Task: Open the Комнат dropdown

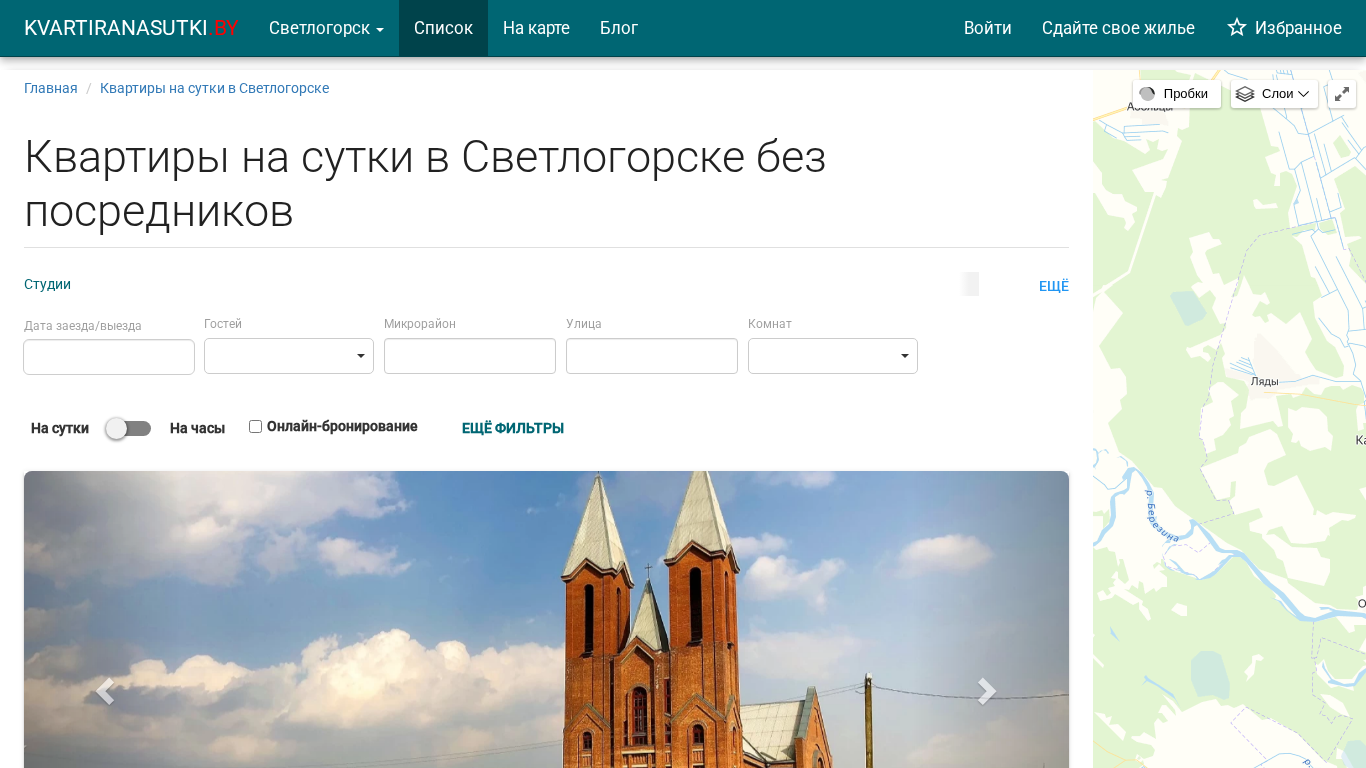Action: tap(833, 356)
